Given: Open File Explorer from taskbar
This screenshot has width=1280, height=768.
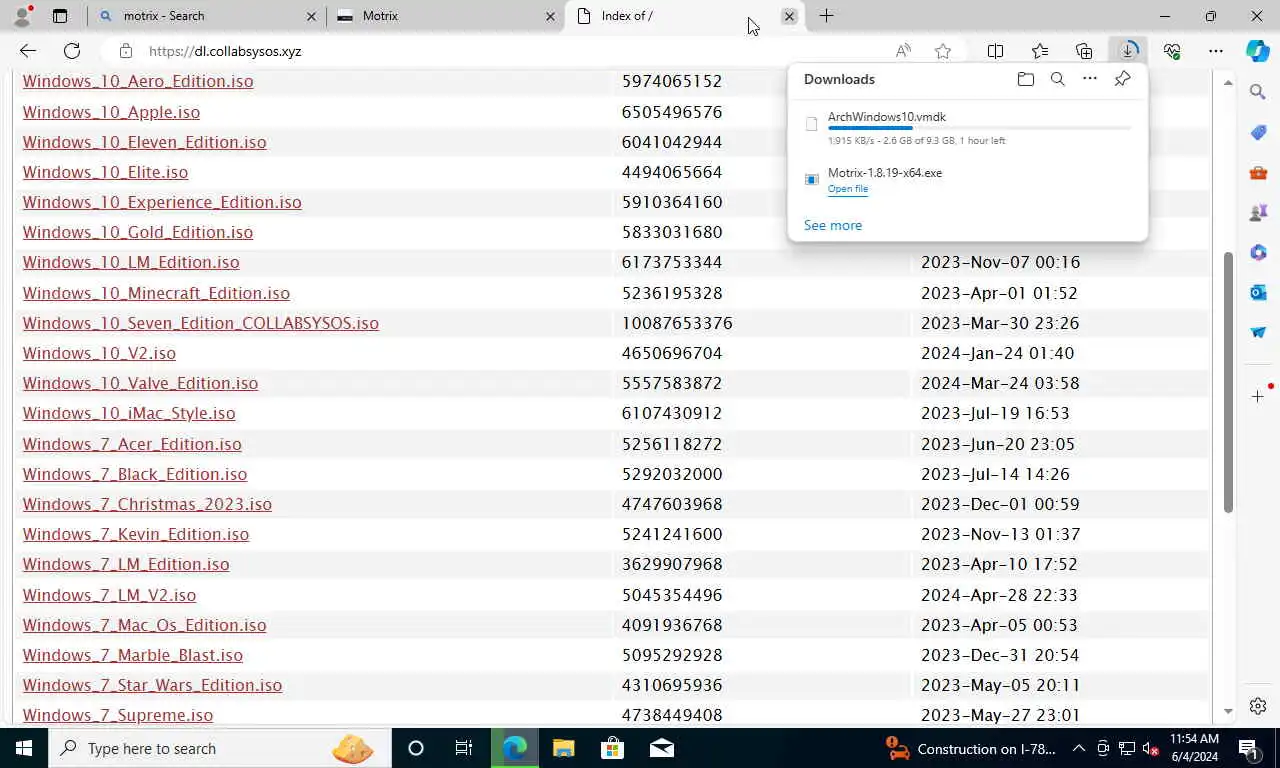Looking at the screenshot, I should (563, 748).
